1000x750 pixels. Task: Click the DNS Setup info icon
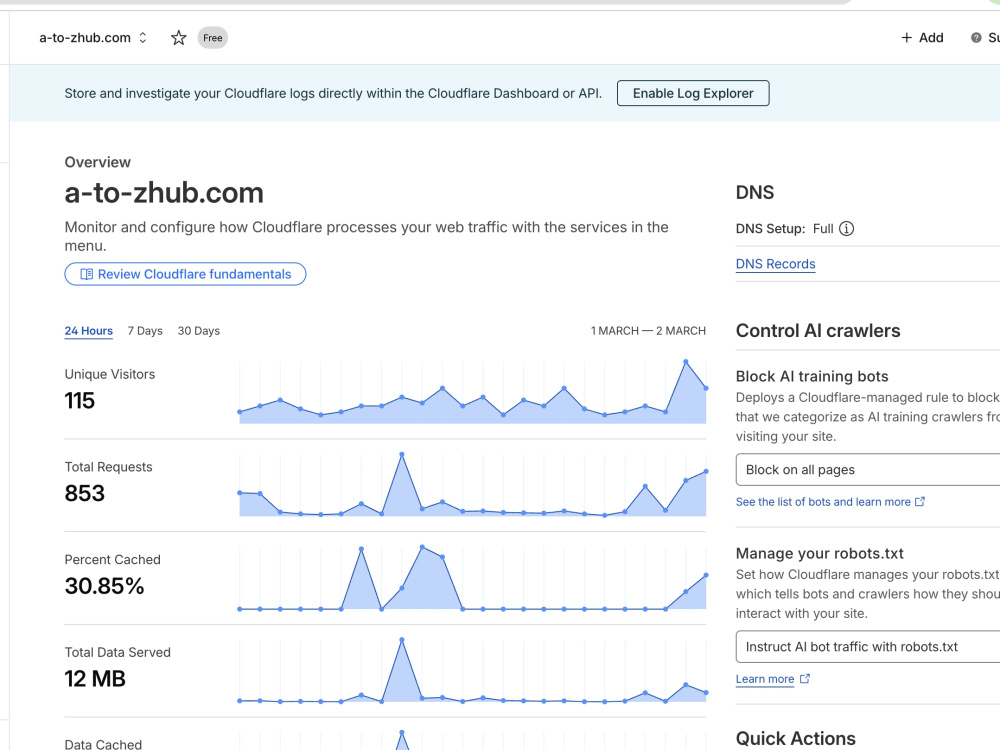[x=846, y=228]
